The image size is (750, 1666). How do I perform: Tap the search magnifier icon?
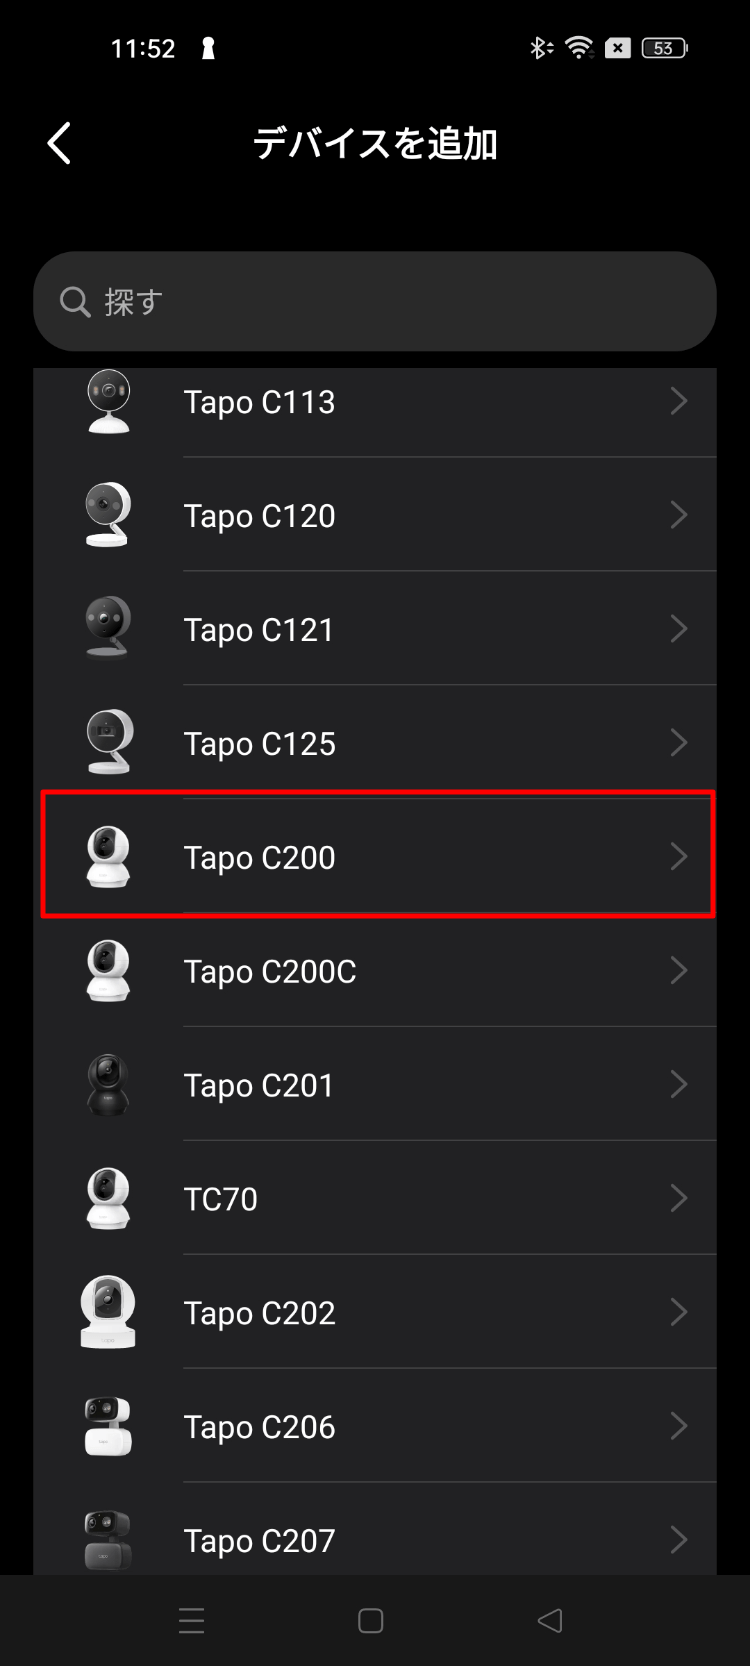[75, 301]
